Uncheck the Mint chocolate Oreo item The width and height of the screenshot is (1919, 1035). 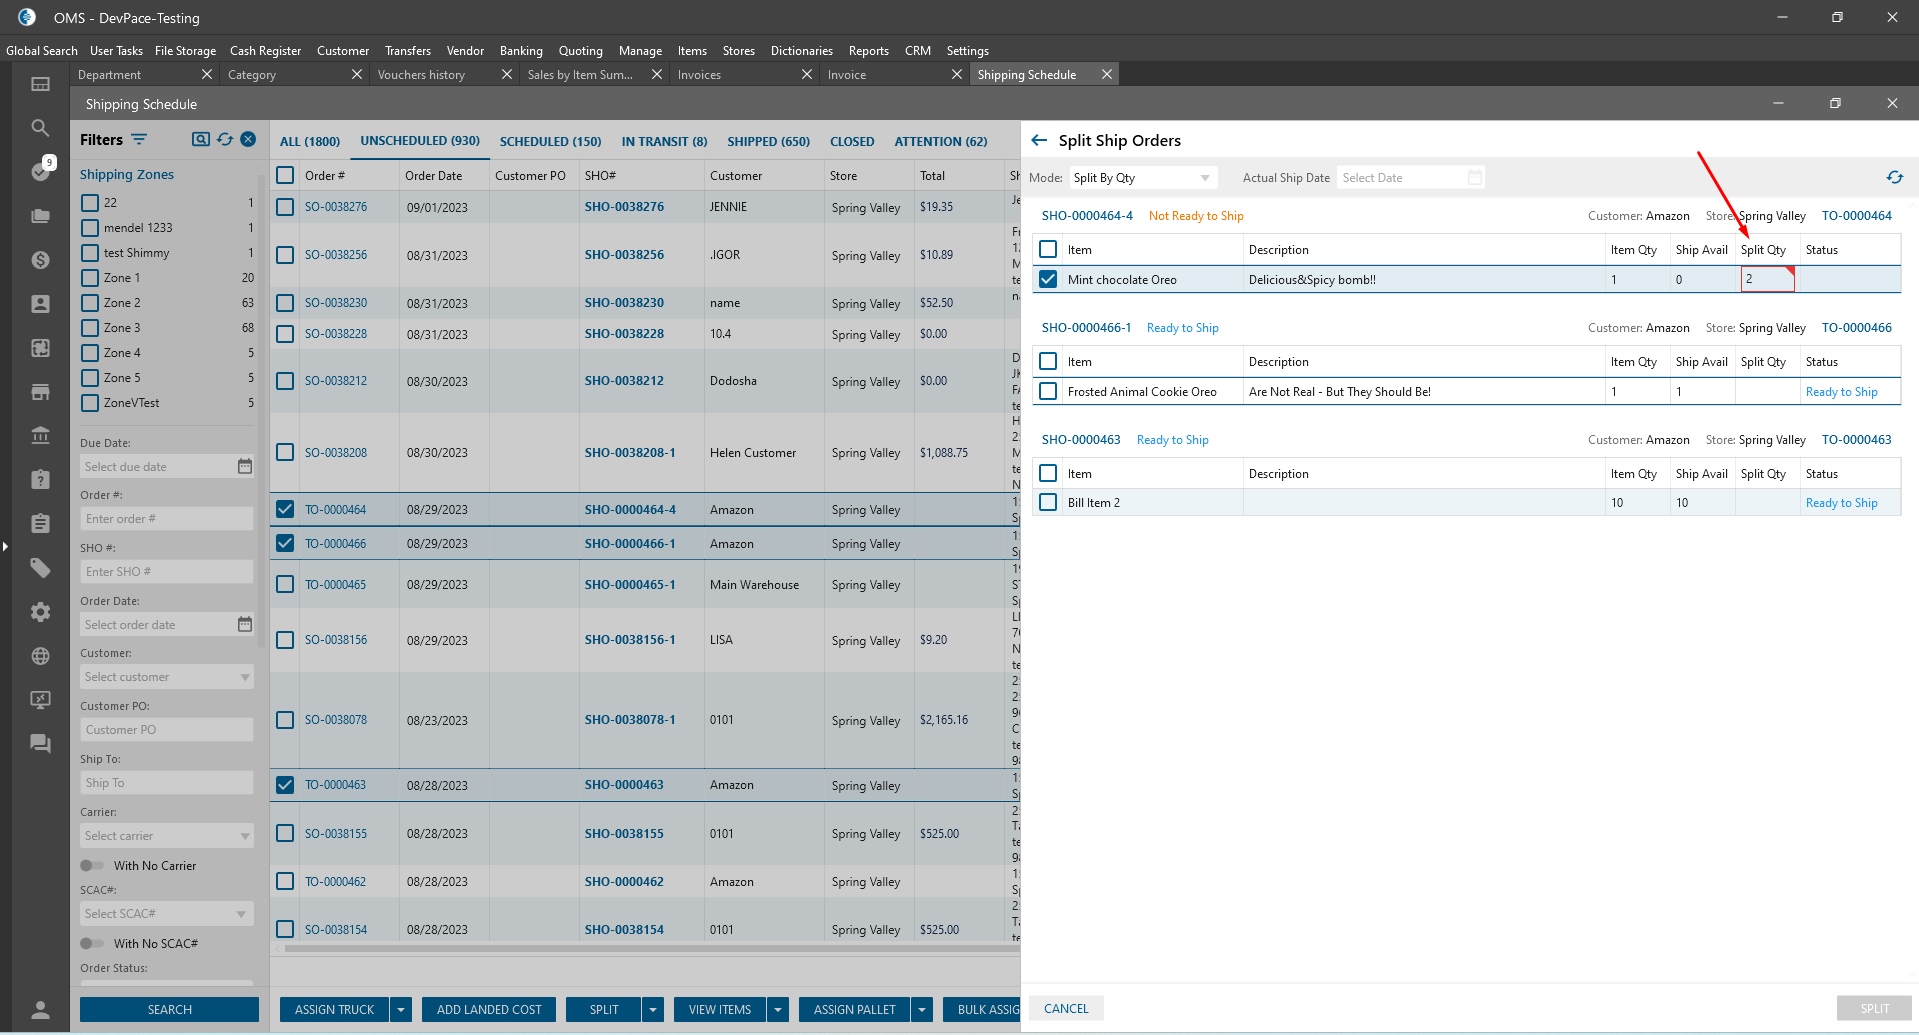tap(1048, 280)
